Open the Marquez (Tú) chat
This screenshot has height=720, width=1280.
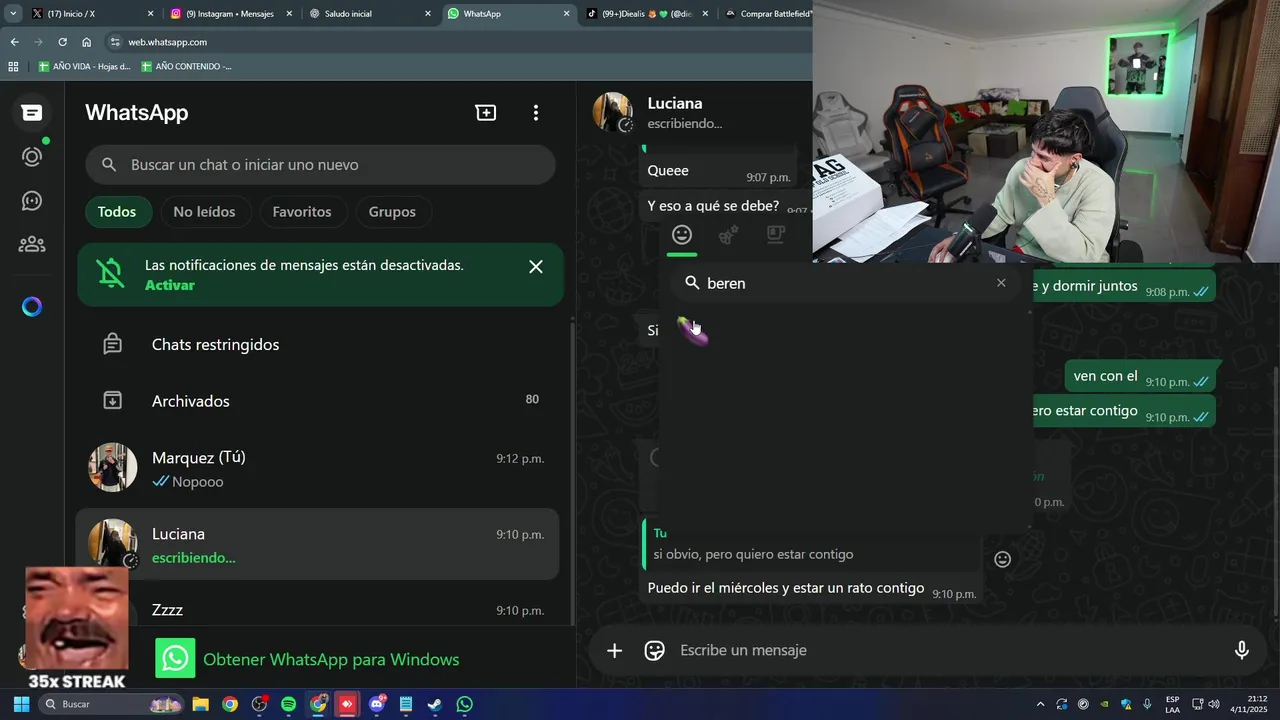pyautogui.click(x=318, y=468)
